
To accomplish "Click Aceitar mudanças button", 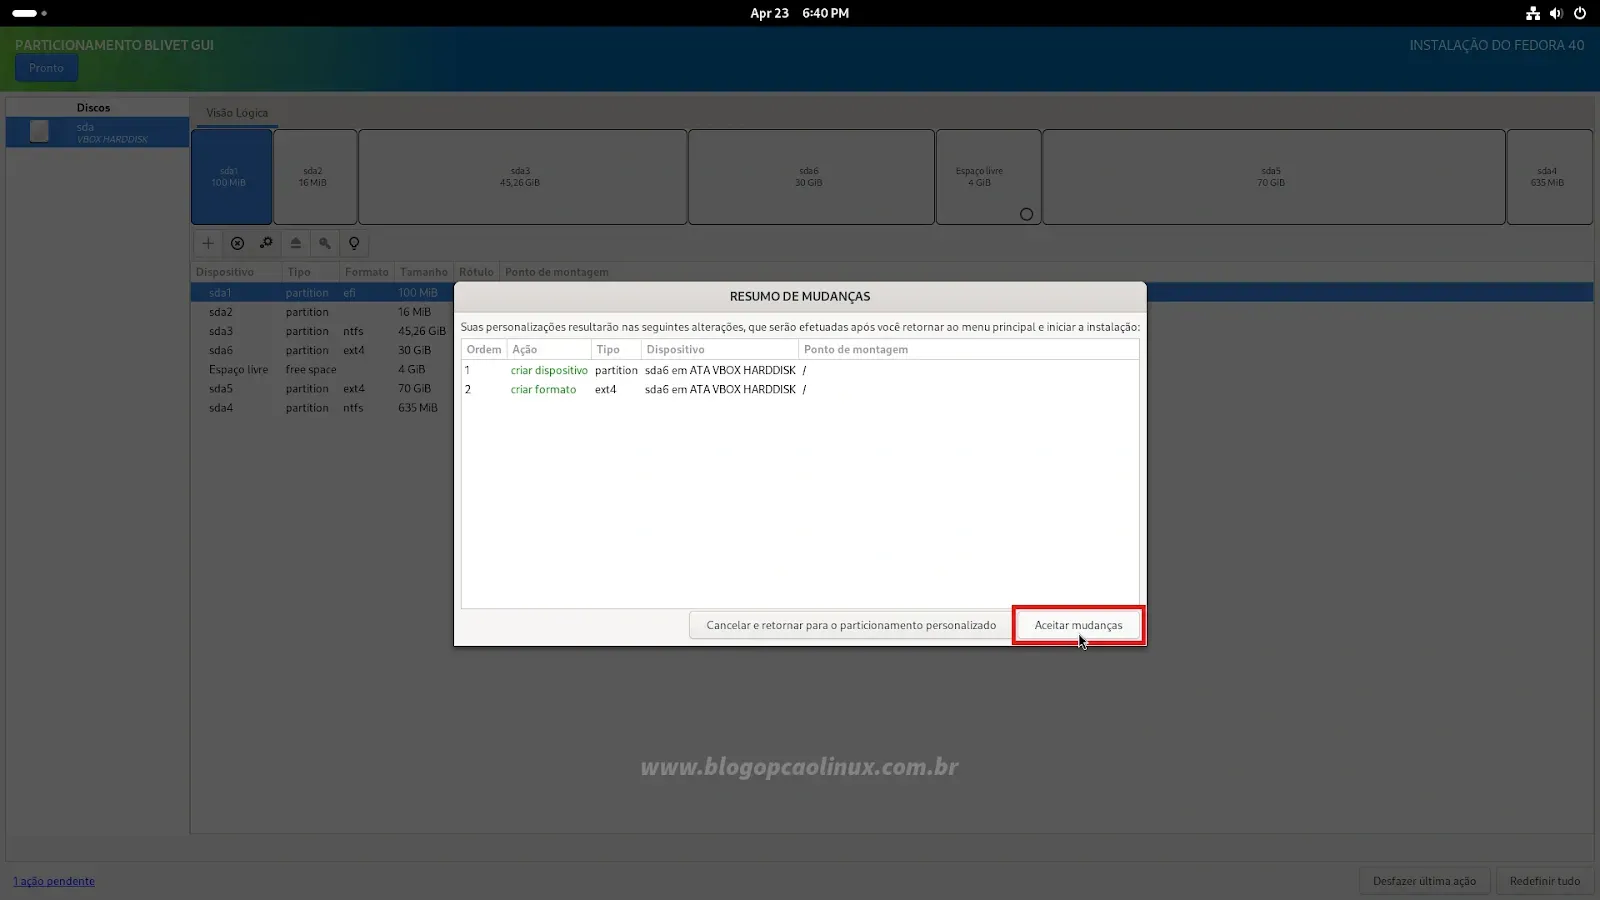I will 1078,625.
